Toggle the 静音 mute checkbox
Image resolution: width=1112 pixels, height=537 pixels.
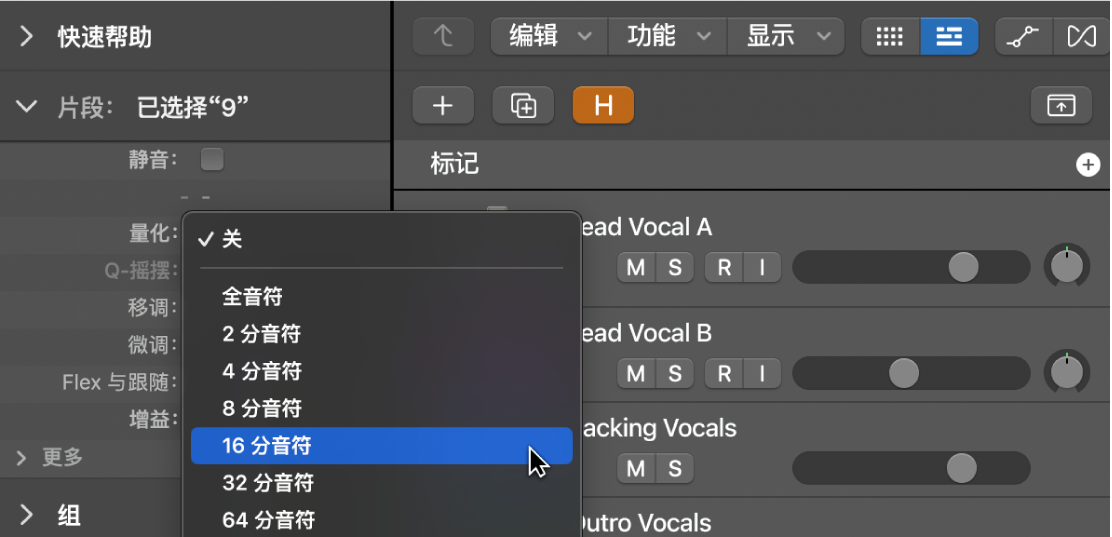pyautogui.click(x=212, y=159)
